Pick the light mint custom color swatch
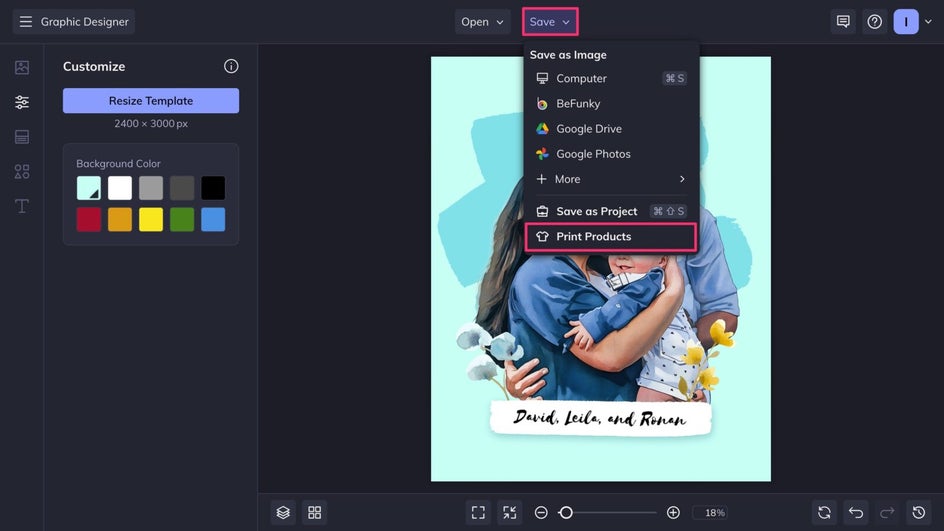 (x=88, y=188)
